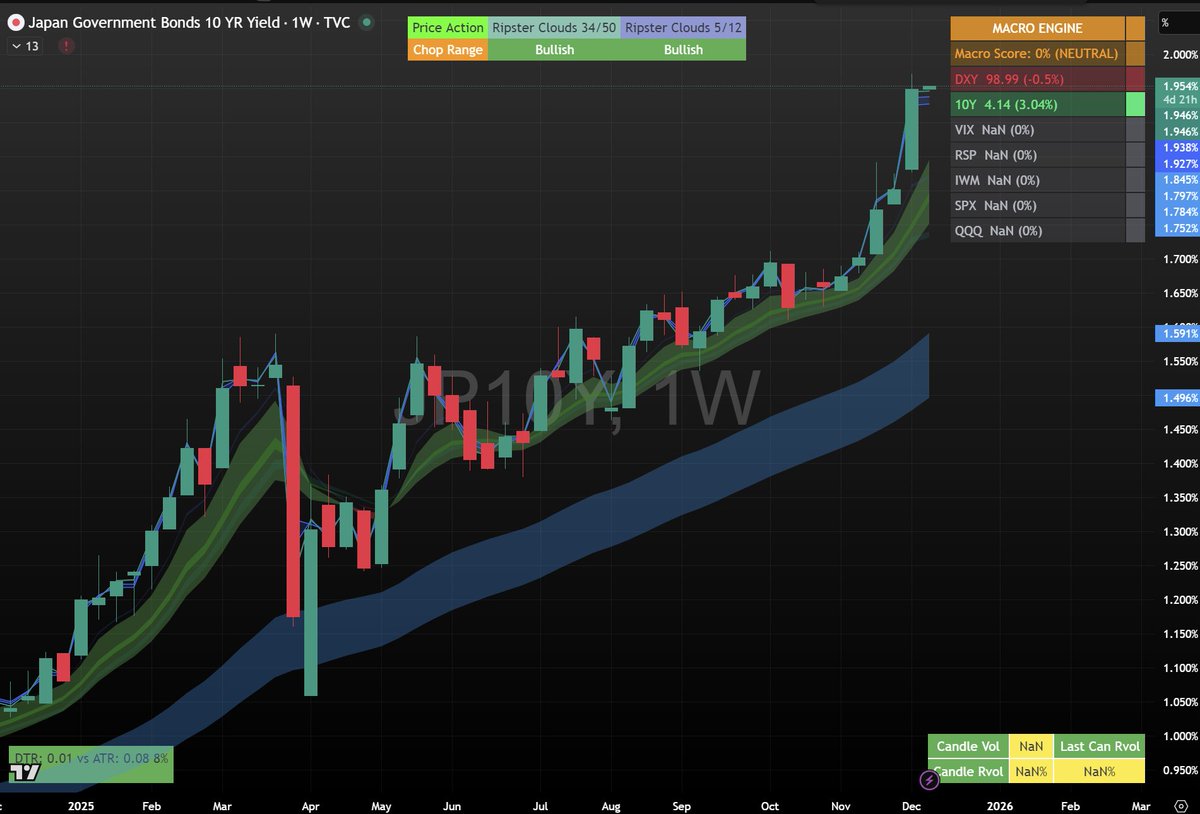Select the IWM NaN (0%) row
This screenshot has height=814, width=1200.
(1037, 180)
